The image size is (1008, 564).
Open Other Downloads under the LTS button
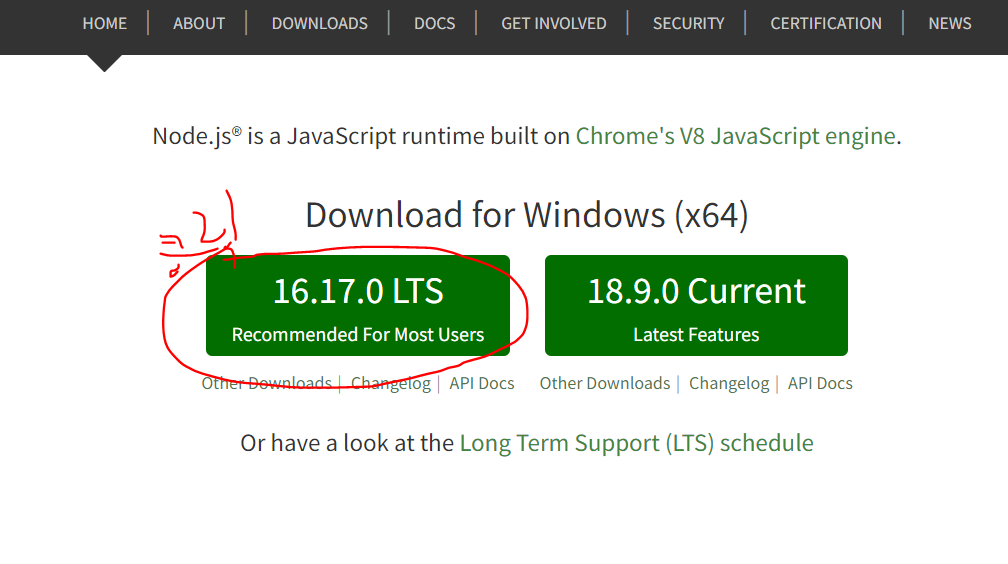(x=267, y=383)
